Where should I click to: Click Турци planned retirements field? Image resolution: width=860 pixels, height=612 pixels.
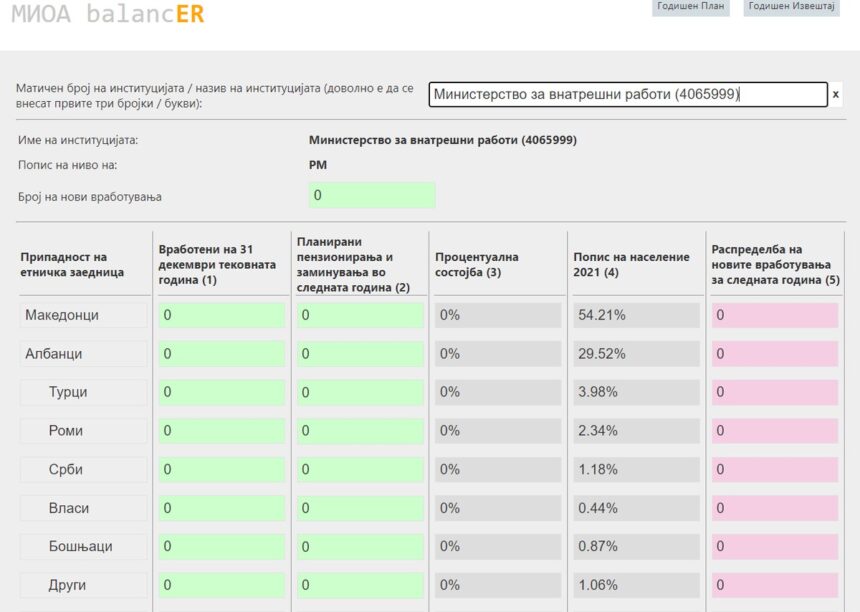click(360, 392)
